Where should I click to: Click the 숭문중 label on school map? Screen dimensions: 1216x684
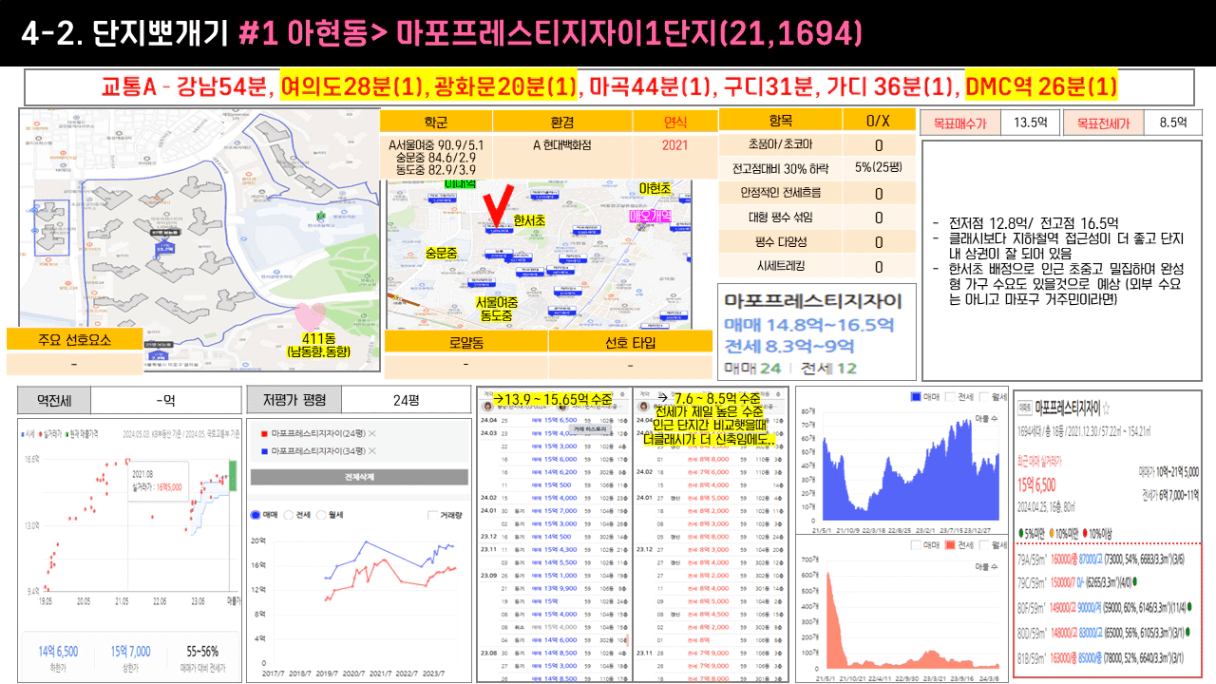click(x=441, y=254)
